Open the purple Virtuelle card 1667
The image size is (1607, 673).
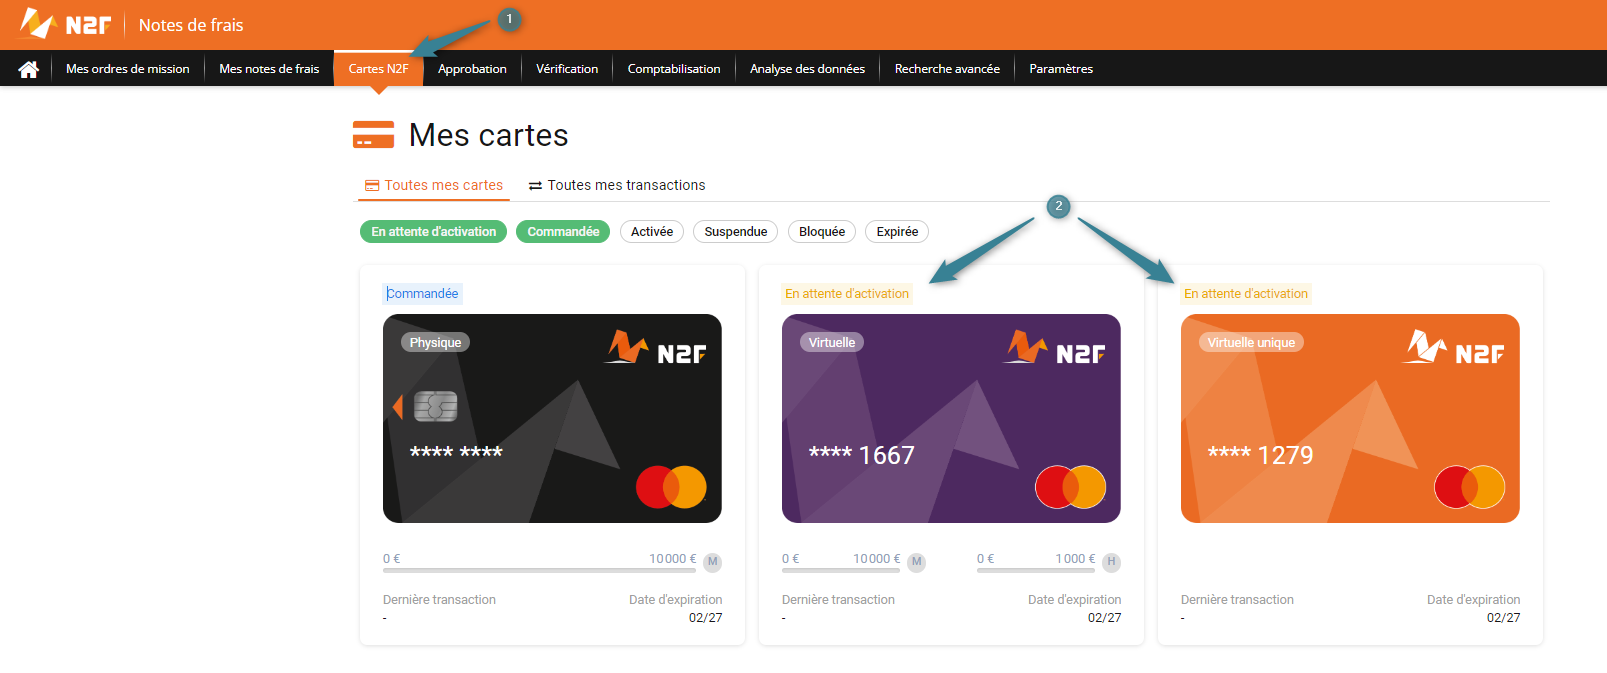(x=951, y=418)
